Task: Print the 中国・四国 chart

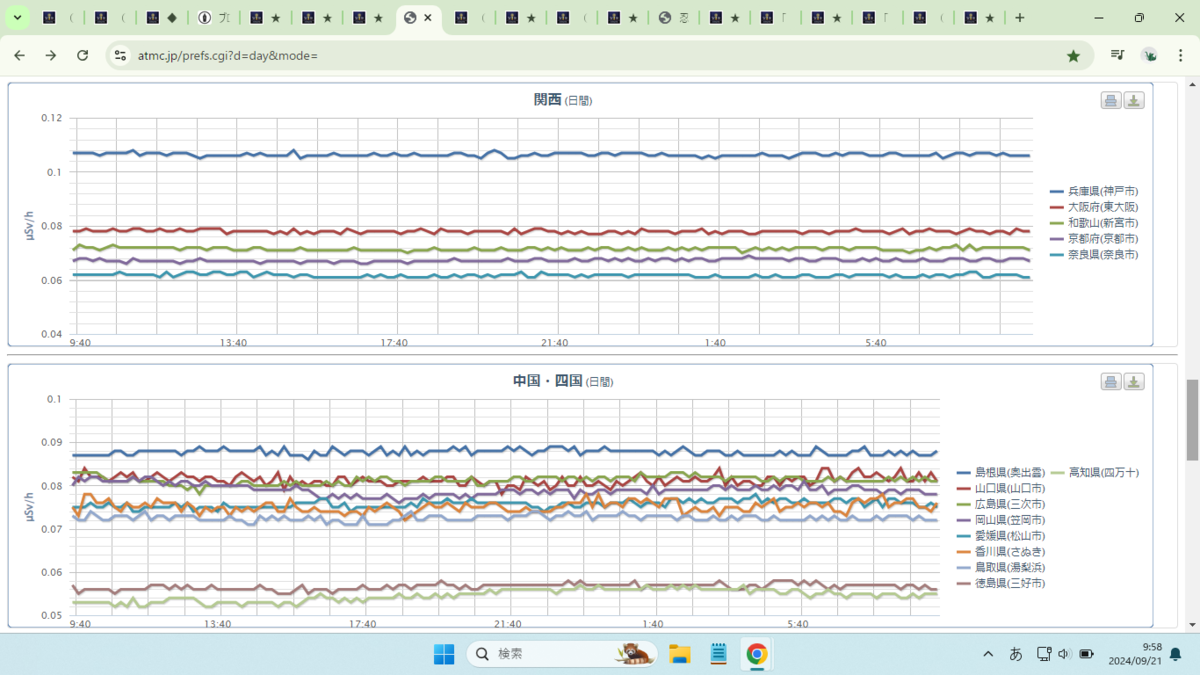Action: pos(1111,381)
